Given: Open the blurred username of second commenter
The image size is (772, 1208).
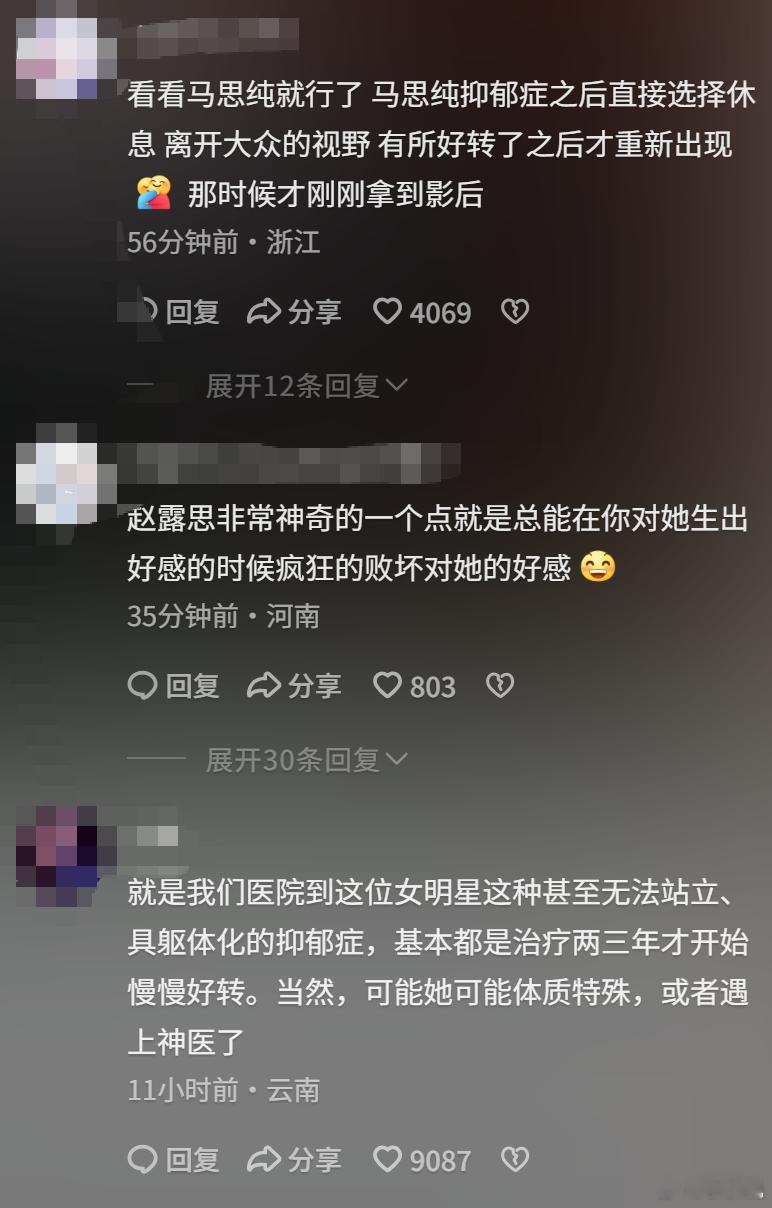Looking at the screenshot, I should [288, 463].
